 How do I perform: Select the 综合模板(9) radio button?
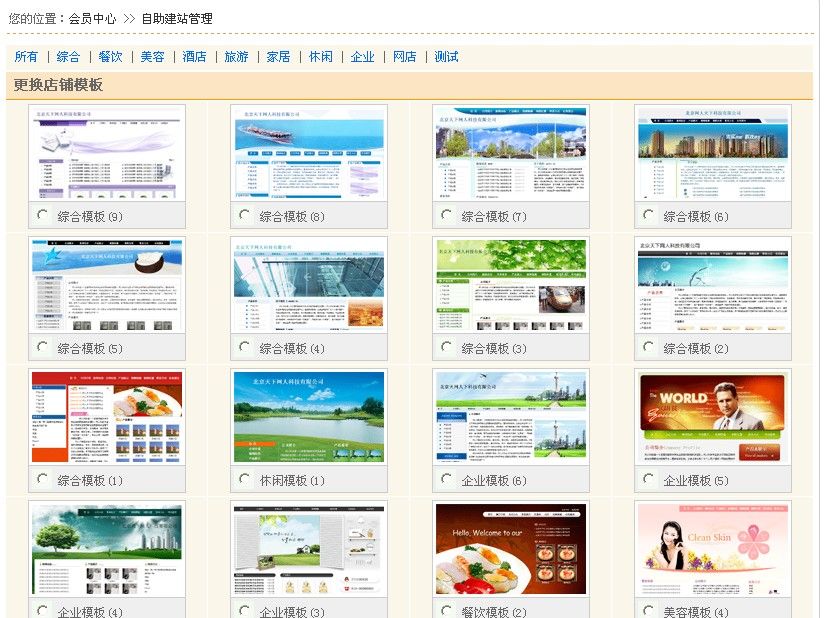pyautogui.click(x=43, y=215)
